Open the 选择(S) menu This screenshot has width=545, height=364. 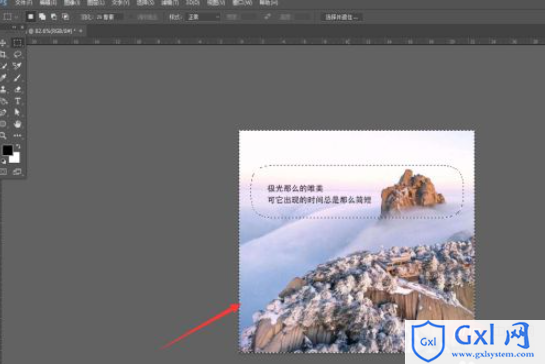click(145, 3)
